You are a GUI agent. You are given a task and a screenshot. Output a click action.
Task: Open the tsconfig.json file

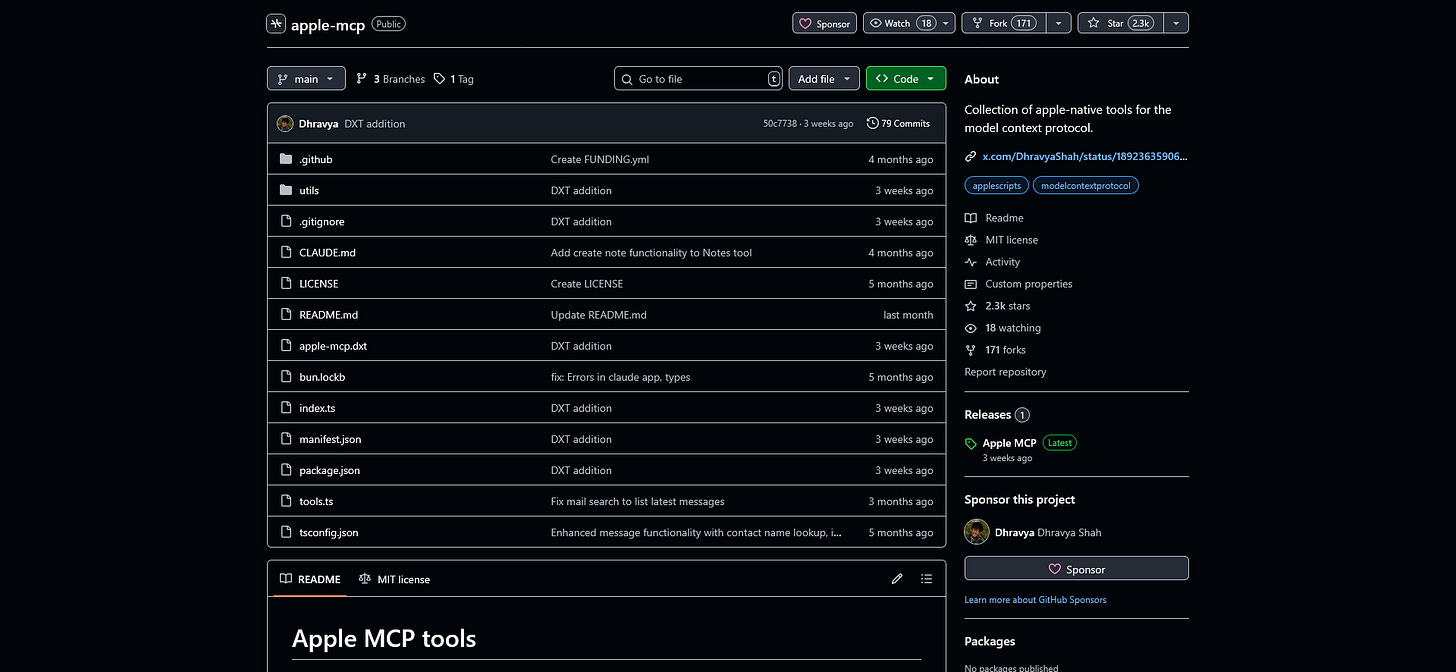[328, 532]
